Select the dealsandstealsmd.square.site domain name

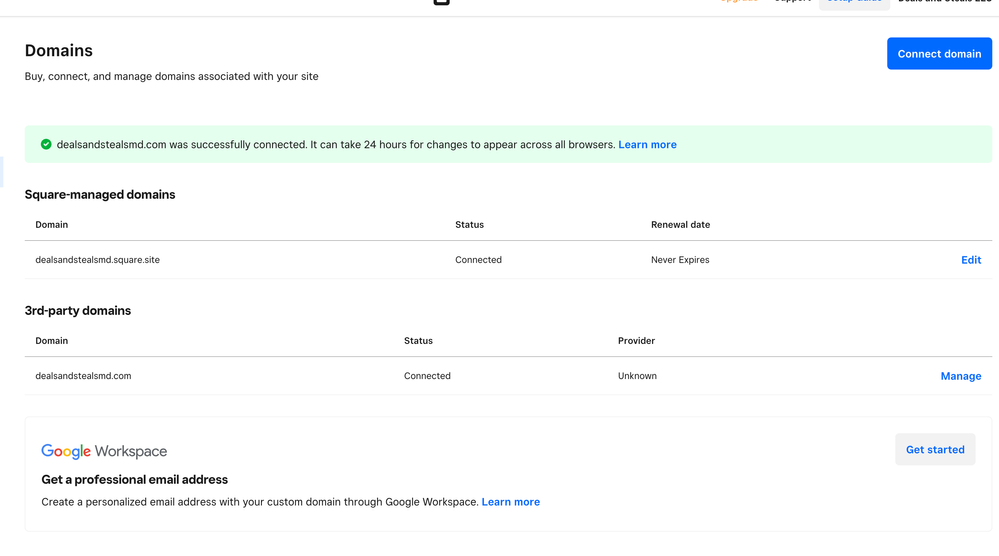point(97,260)
